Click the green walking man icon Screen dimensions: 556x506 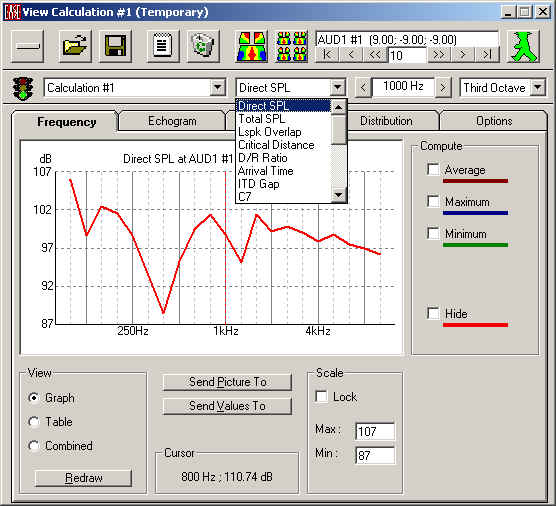[523, 46]
